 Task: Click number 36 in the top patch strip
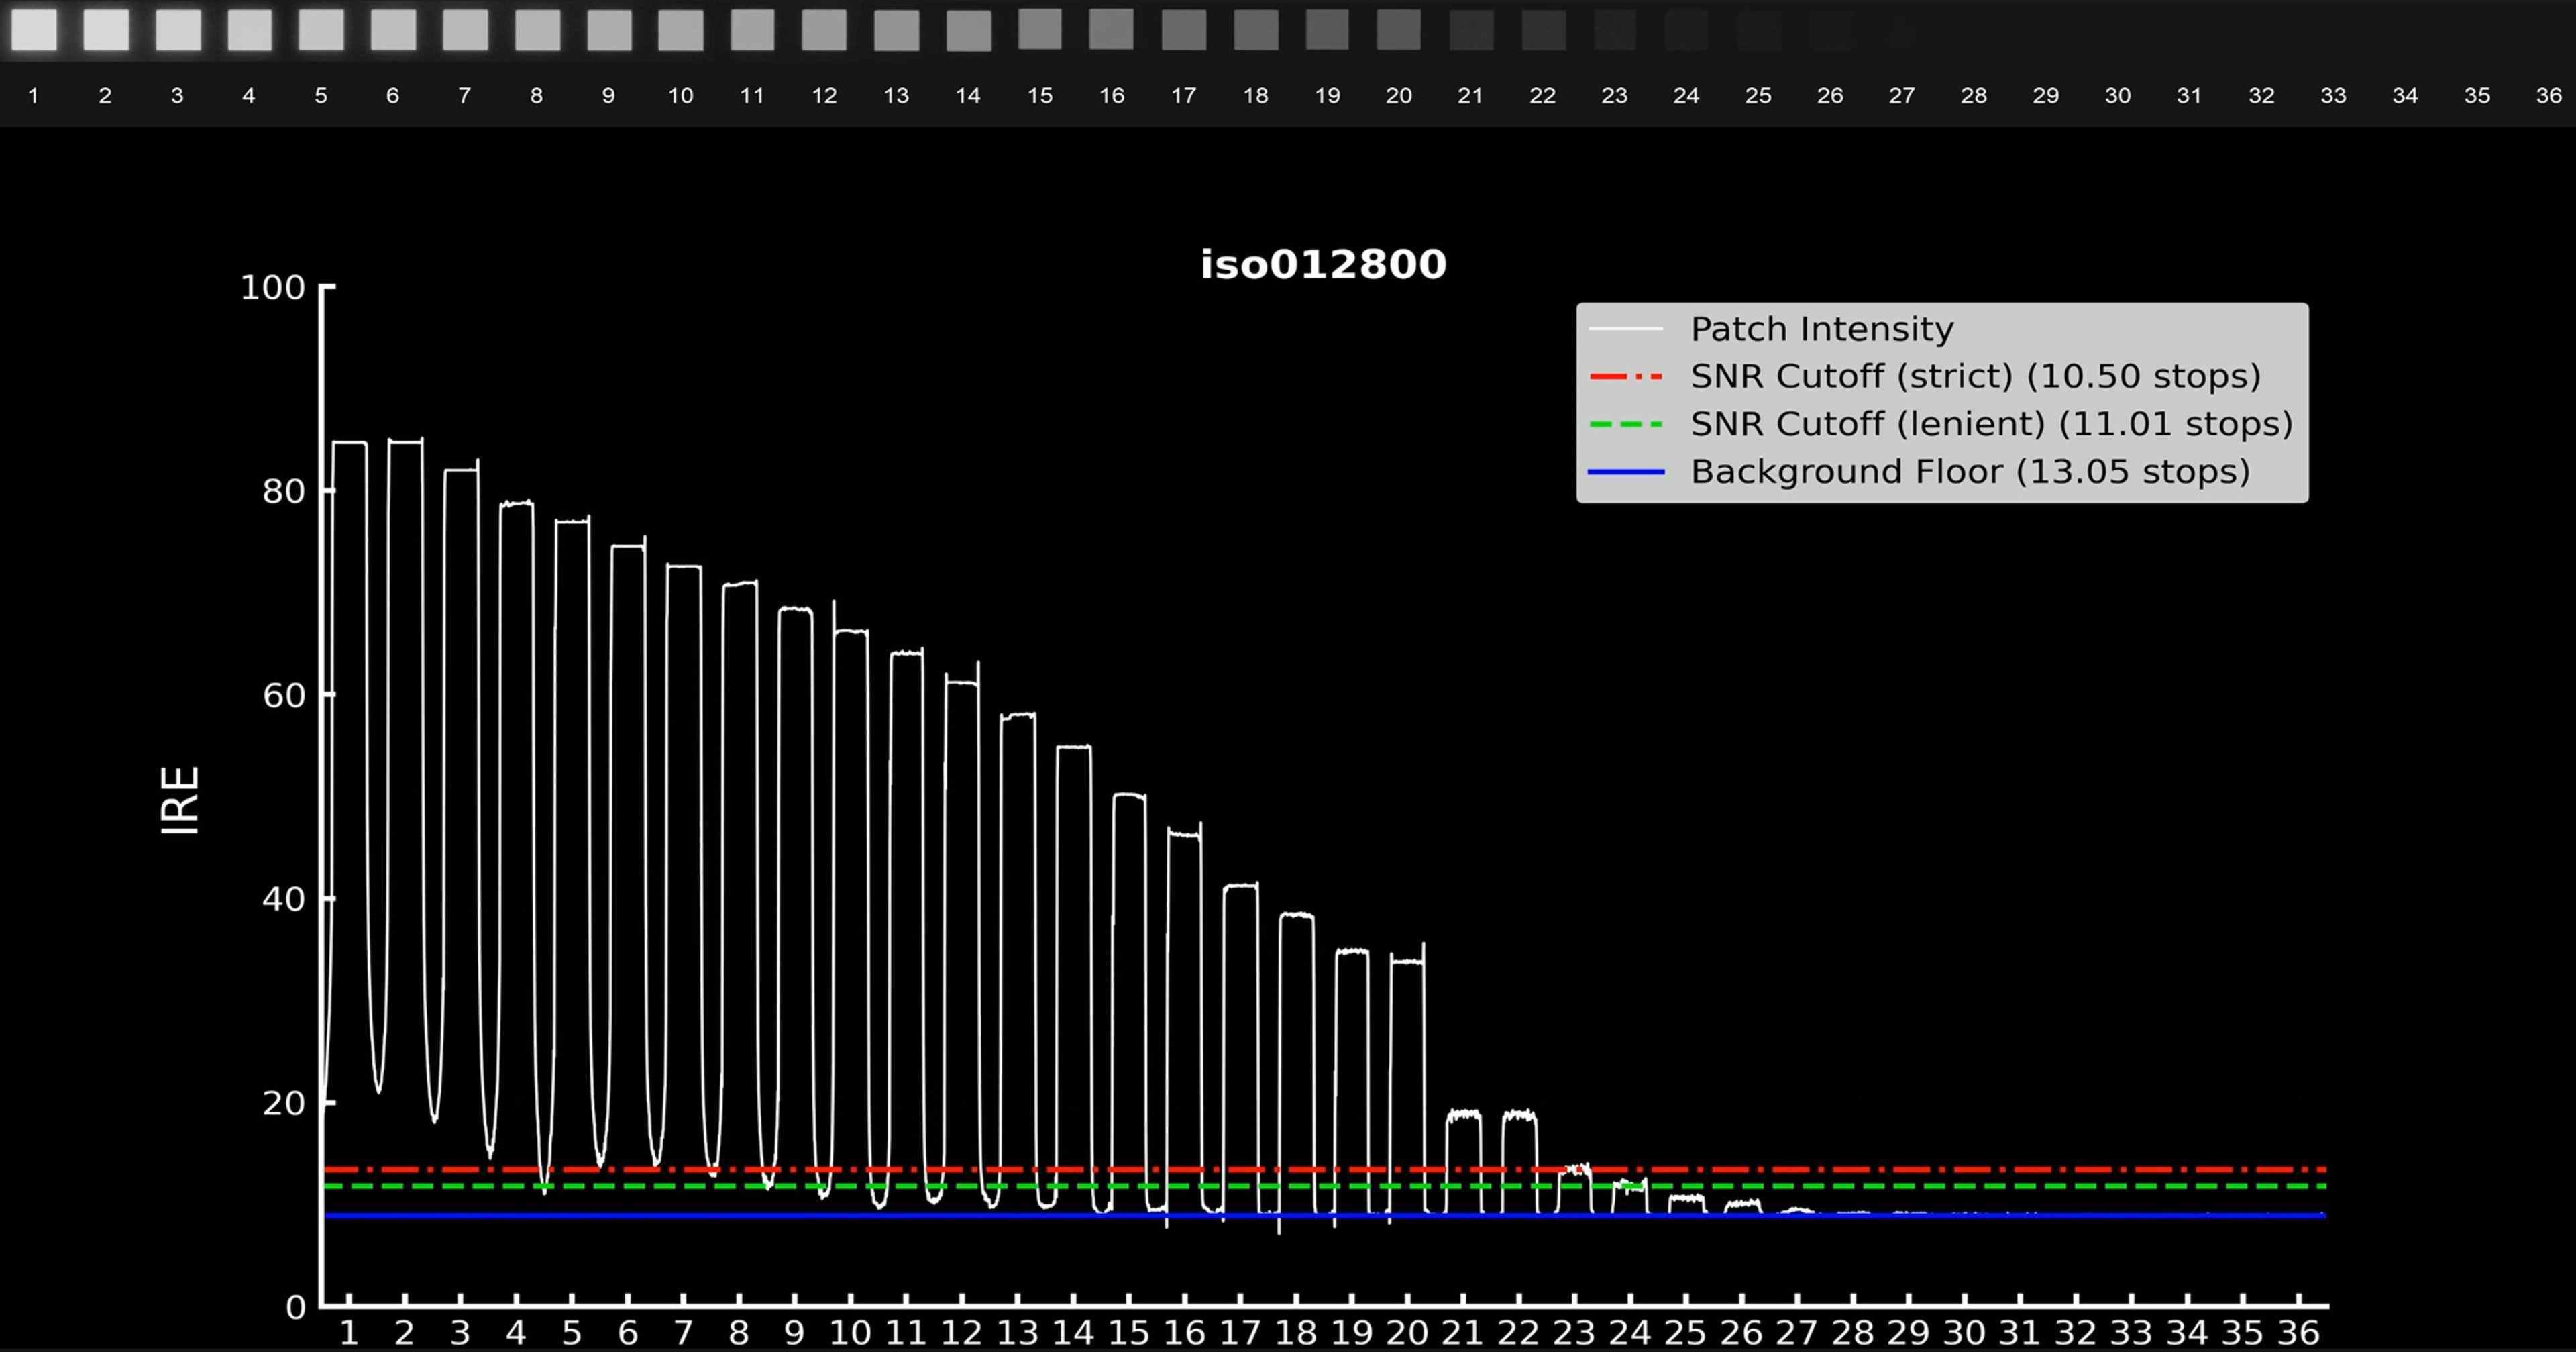pyautogui.click(x=2548, y=96)
